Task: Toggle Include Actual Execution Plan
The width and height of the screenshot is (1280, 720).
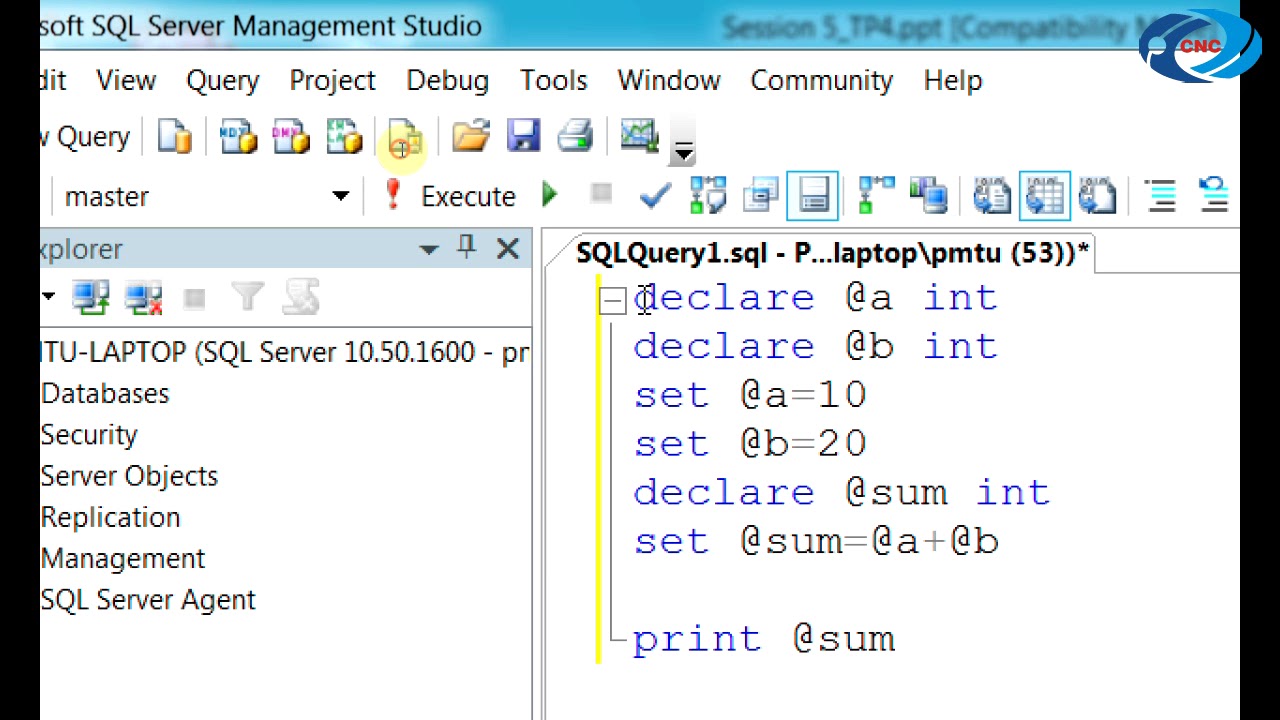Action: pos(877,196)
